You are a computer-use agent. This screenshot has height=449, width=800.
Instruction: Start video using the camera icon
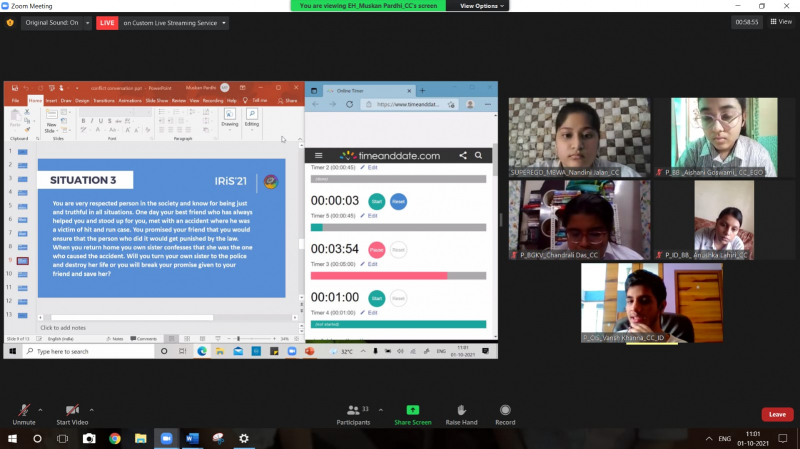[72, 411]
